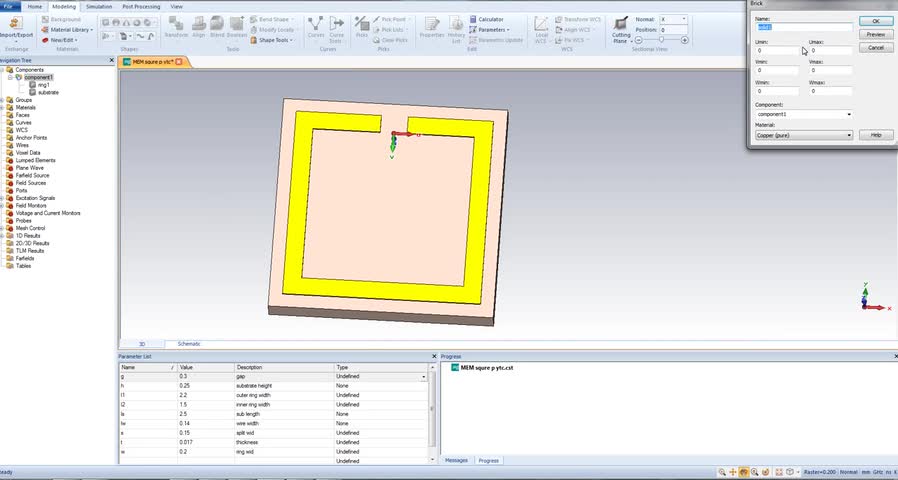Click Cancel in the Brick dialog

[x=876, y=48]
